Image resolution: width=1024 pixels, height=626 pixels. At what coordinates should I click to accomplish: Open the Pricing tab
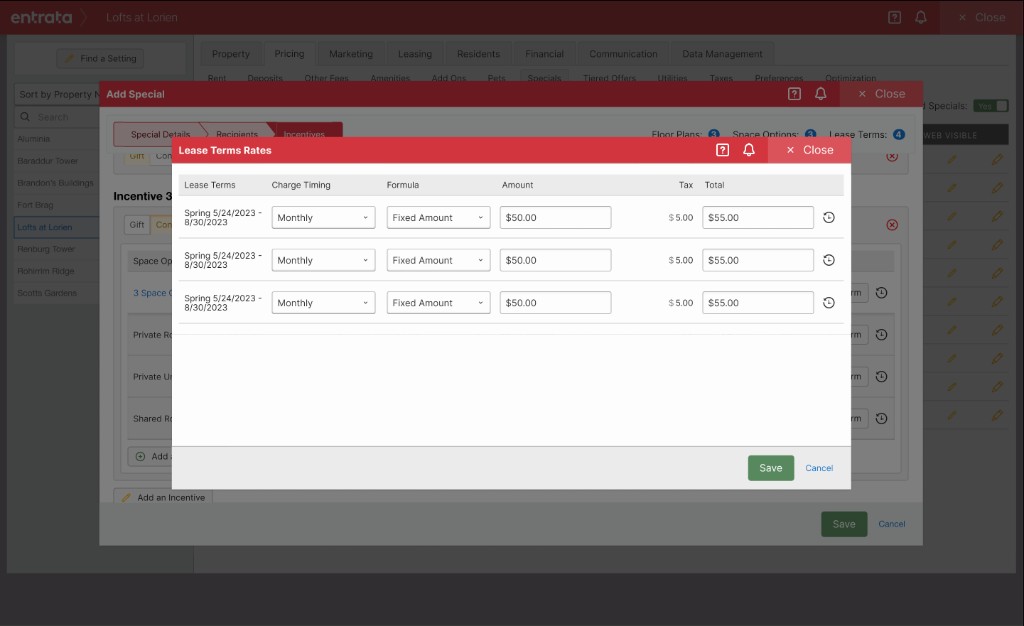click(x=289, y=54)
